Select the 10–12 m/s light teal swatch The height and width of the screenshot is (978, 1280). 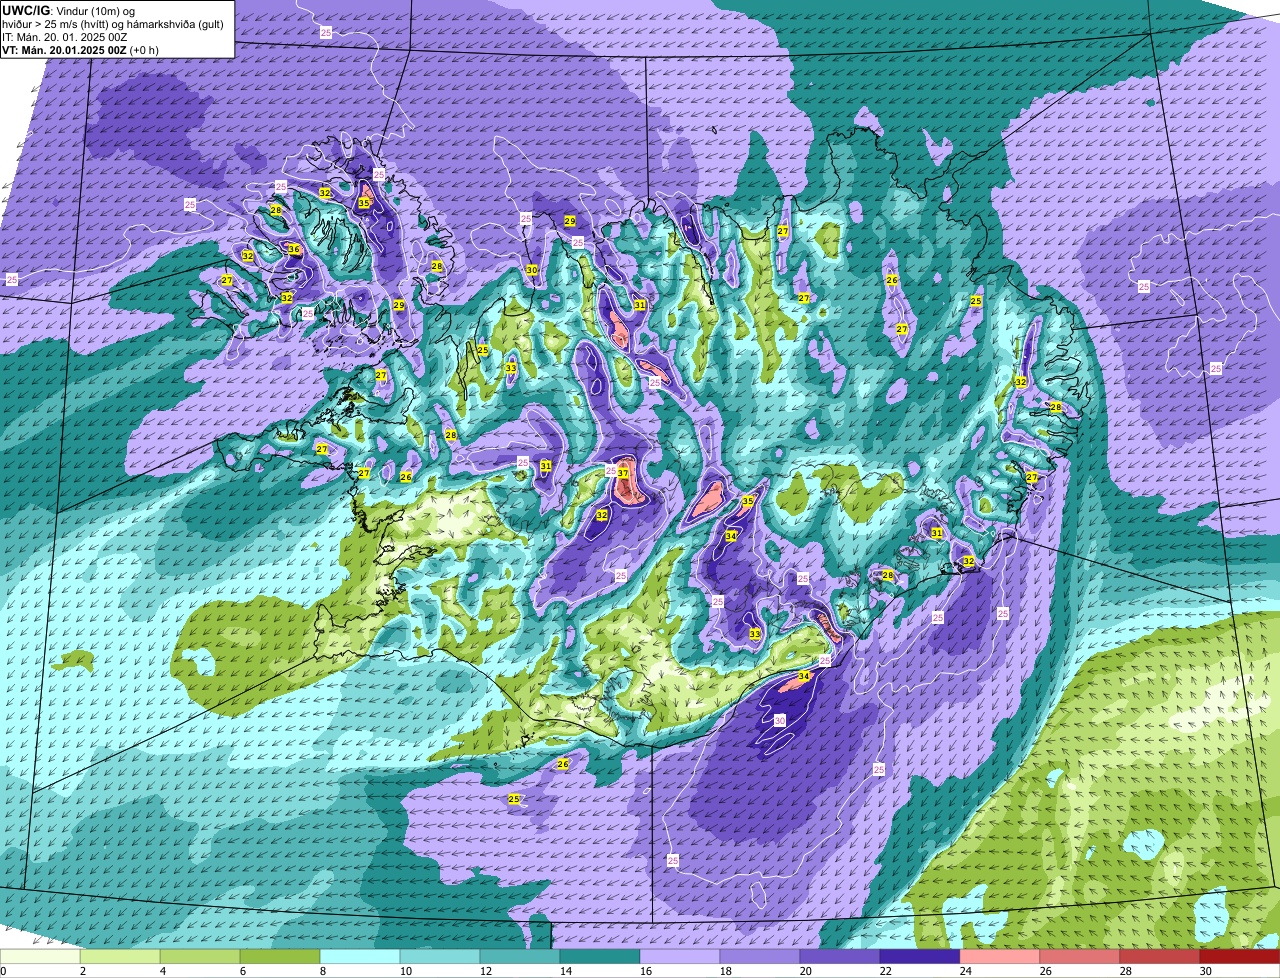coord(440,957)
